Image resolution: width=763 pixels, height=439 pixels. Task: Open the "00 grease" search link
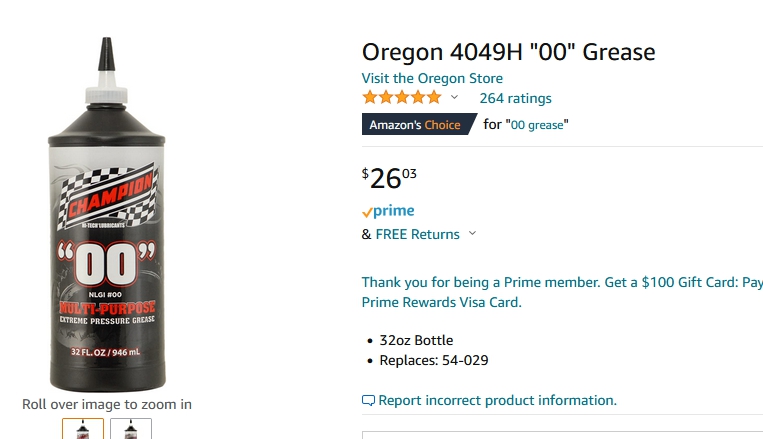click(538, 125)
